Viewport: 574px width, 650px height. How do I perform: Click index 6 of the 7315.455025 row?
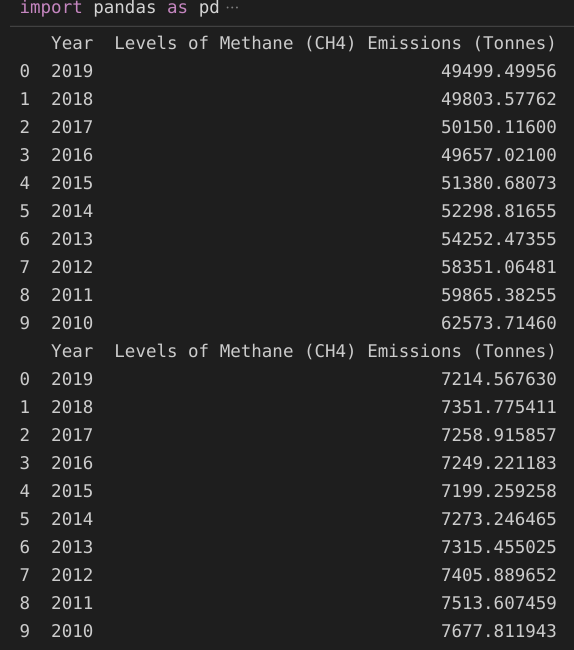coord(25,547)
